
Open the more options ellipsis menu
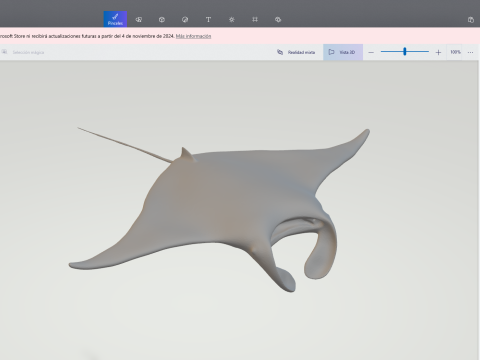470,52
